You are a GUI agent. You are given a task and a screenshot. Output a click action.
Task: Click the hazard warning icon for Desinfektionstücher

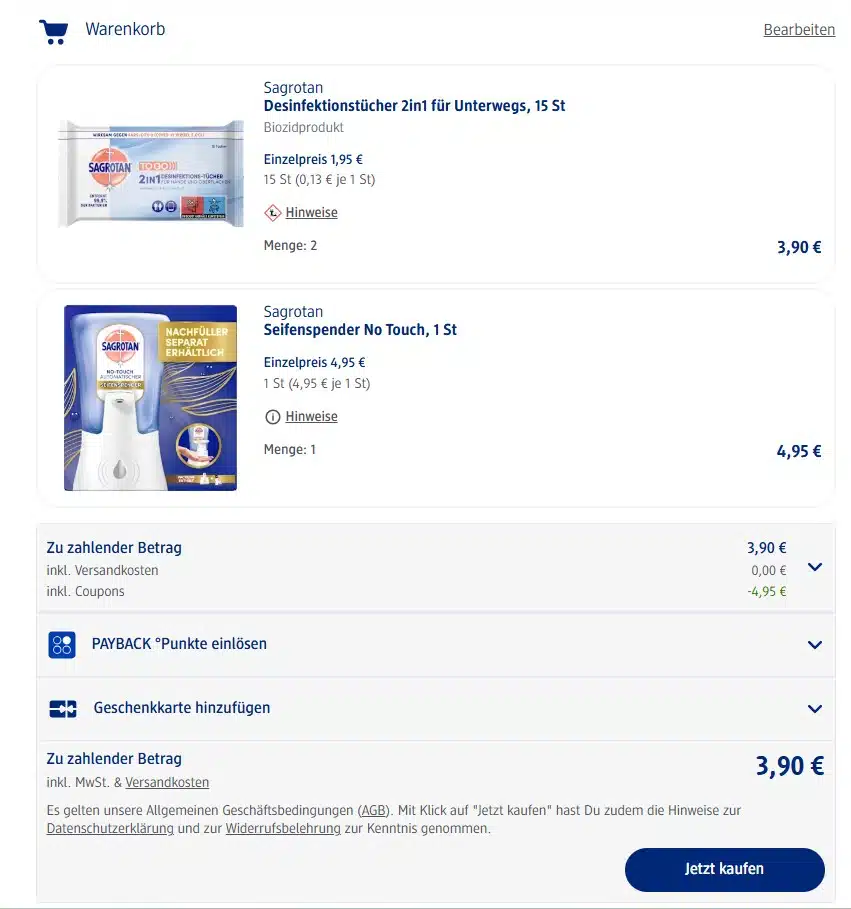click(272, 213)
